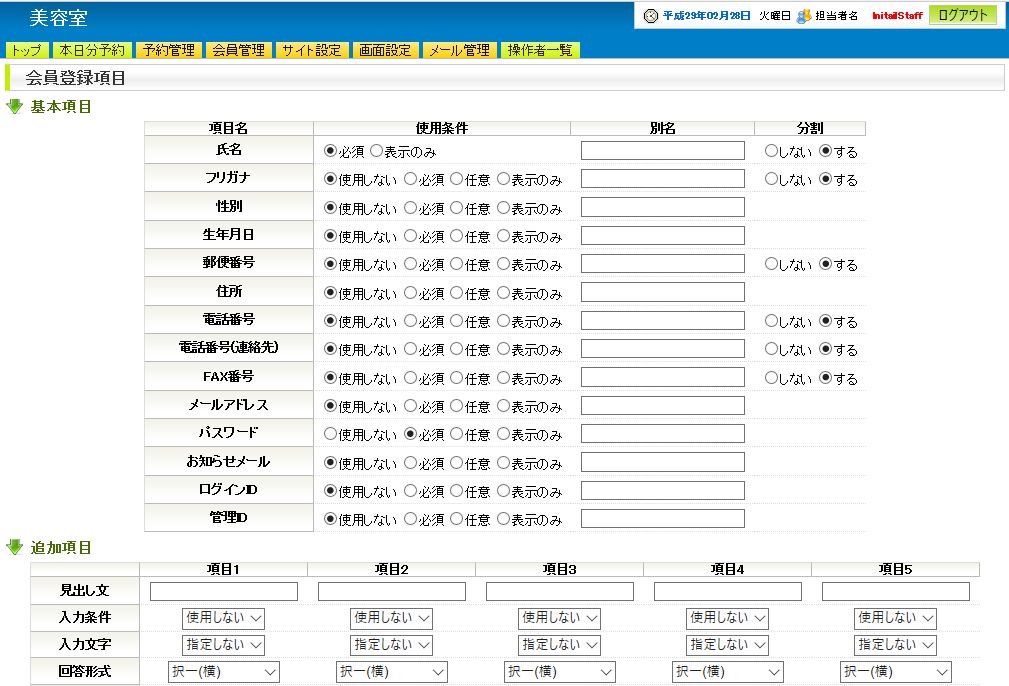Click the ログアウト button
The width and height of the screenshot is (1009, 686).
pos(963,15)
